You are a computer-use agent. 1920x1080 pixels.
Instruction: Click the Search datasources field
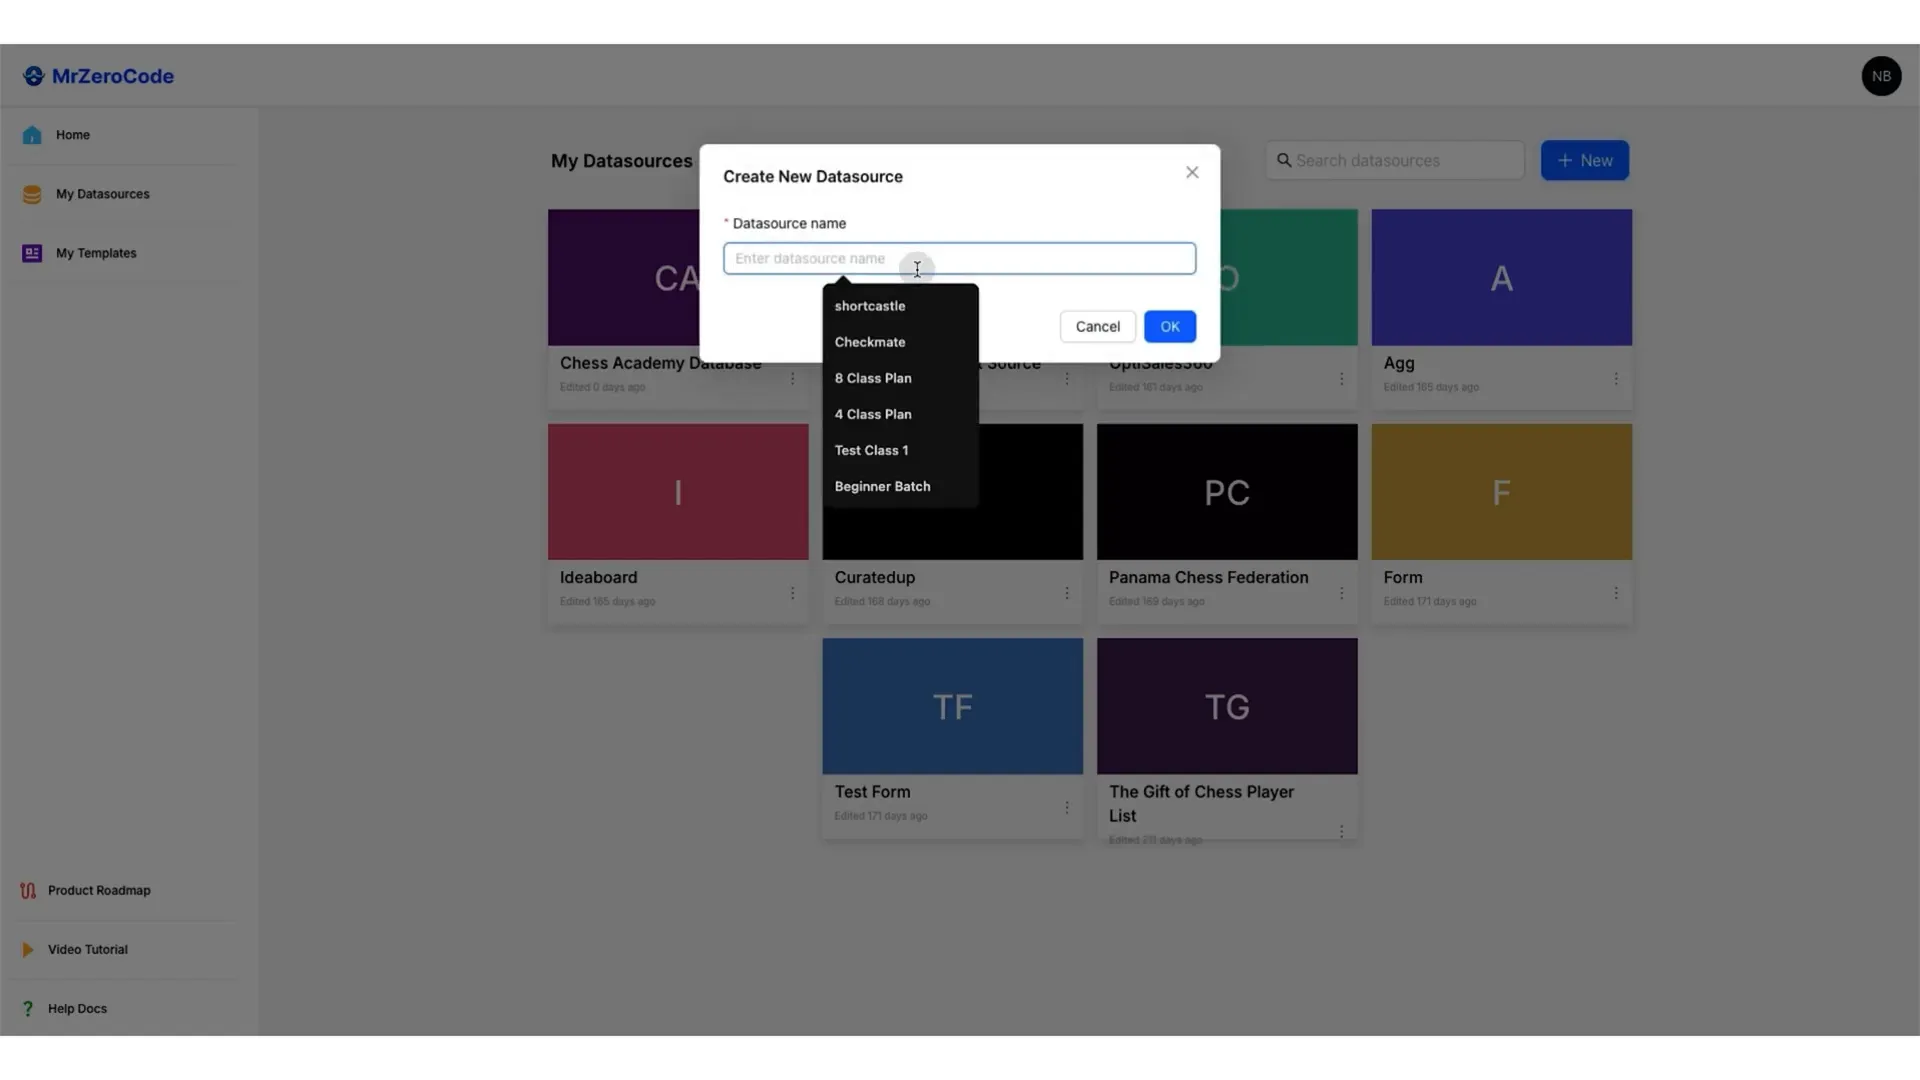click(x=1394, y=160)
